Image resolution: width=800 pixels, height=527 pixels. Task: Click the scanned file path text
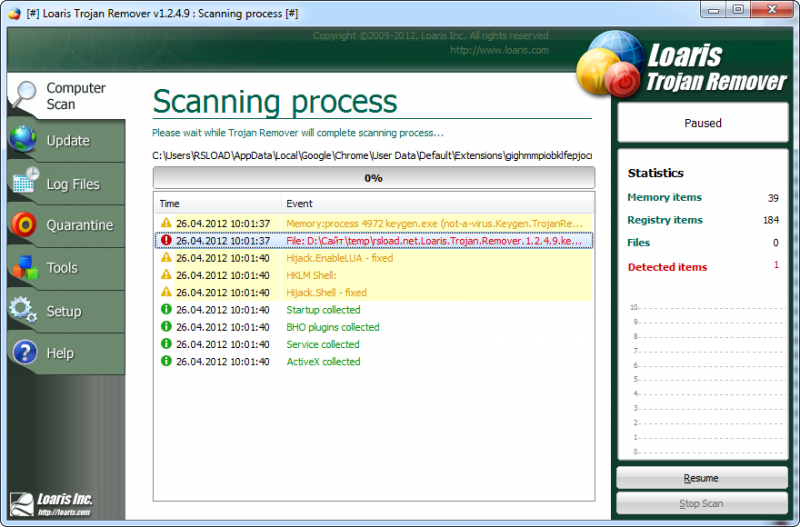point(372,156)
